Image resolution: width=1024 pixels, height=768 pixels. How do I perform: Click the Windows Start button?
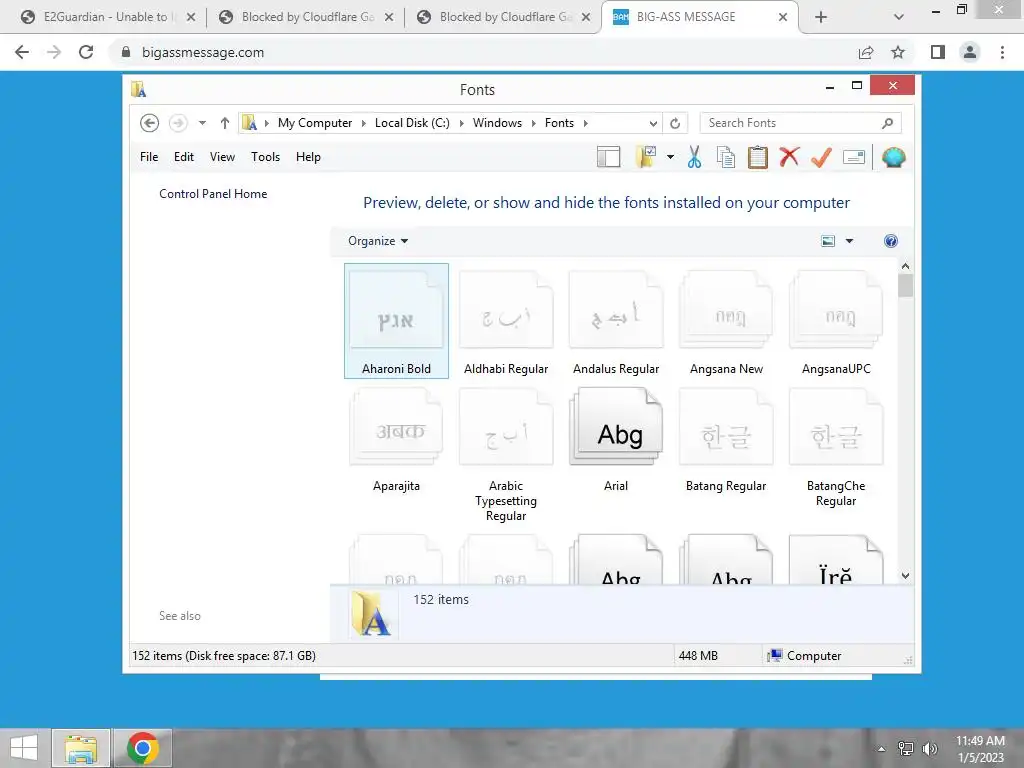click(24, 748)
